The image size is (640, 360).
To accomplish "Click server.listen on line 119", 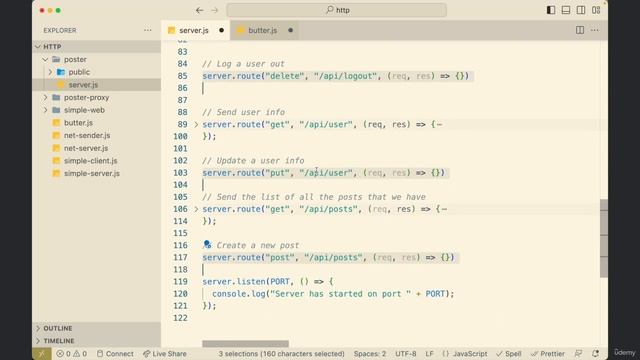I will point(234,282).
